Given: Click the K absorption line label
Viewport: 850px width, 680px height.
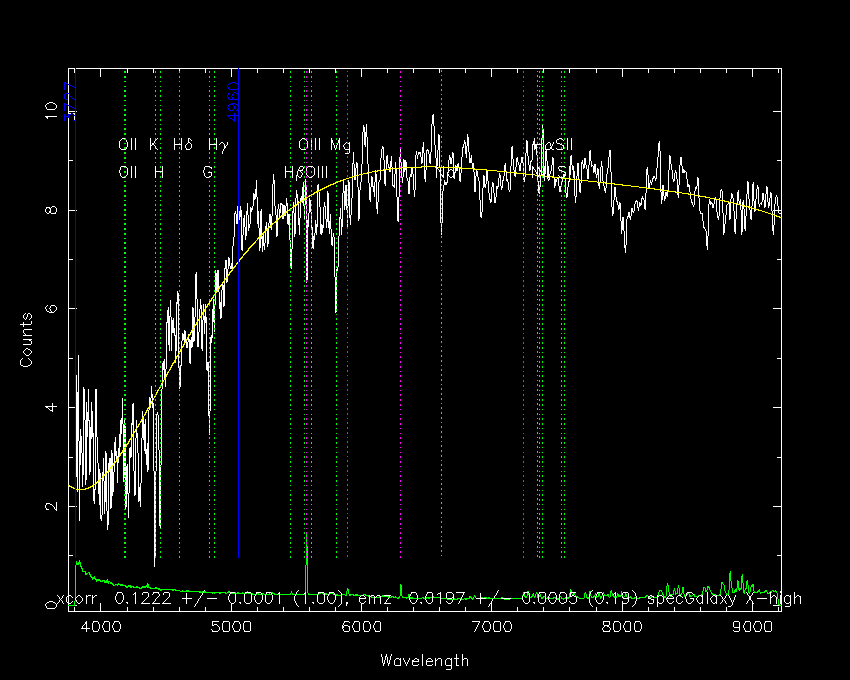Looking at the screenshot, I should point(154,145).
